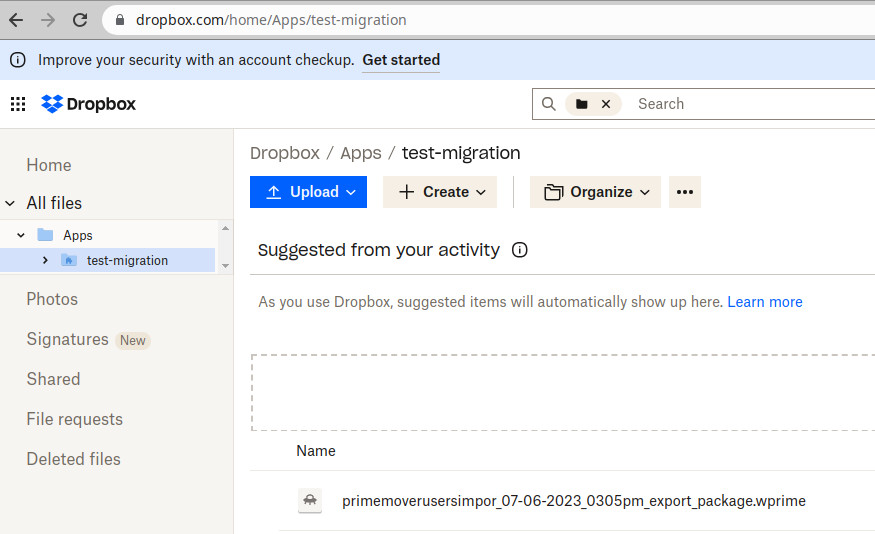The width and height of the screenshot is (875, 534).
Task: Open File requests in the sidebar
Action: (x=75, y=420)
